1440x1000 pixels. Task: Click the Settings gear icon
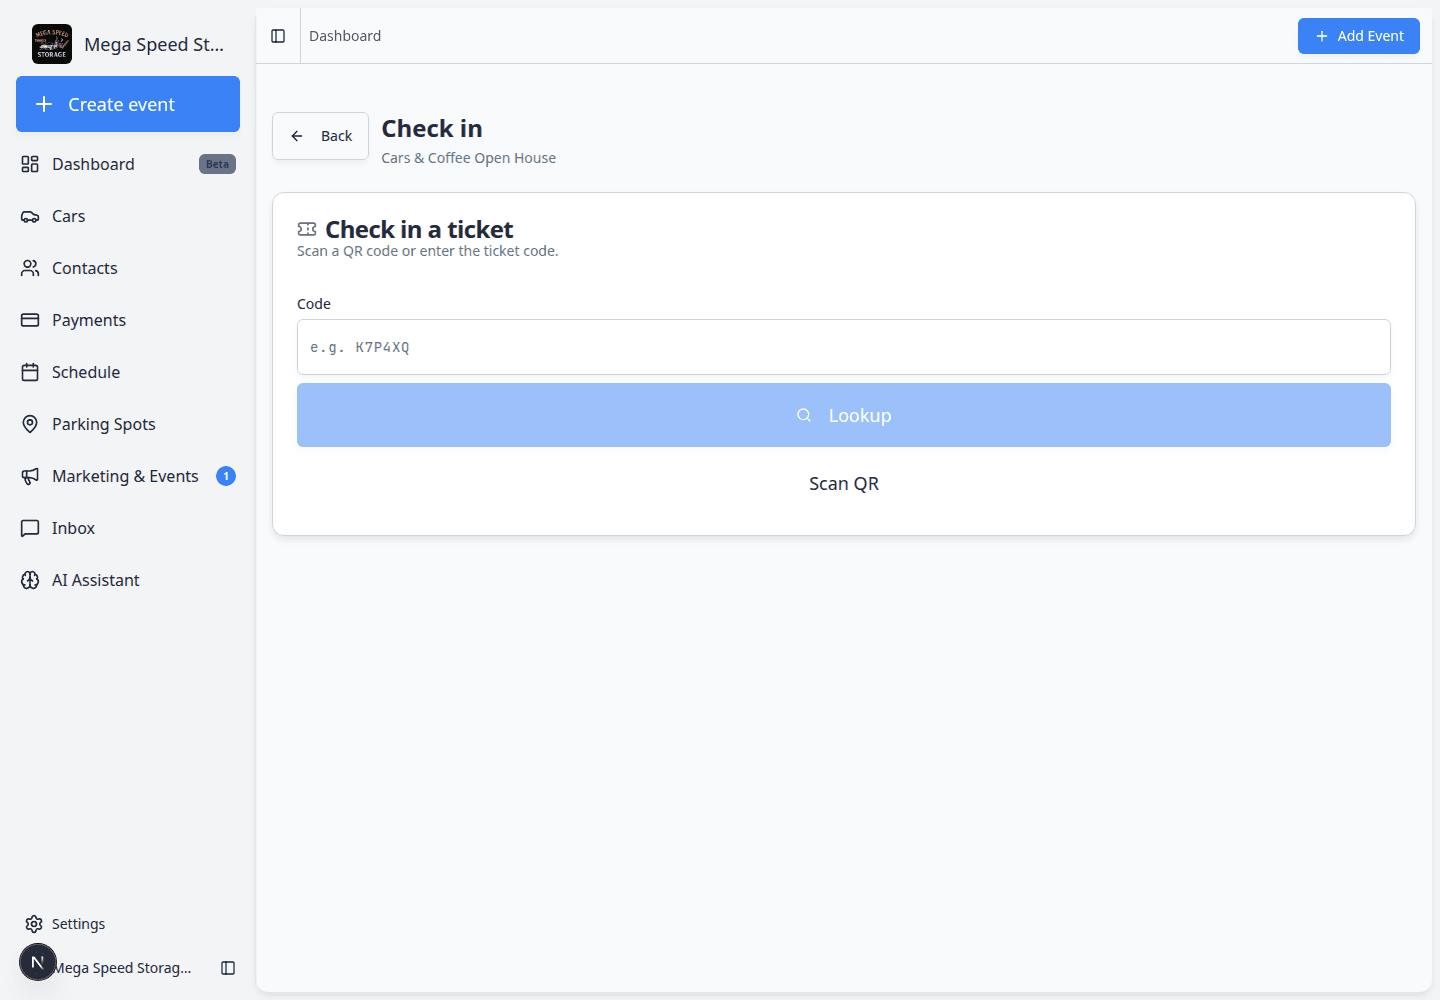coord(34,924)
